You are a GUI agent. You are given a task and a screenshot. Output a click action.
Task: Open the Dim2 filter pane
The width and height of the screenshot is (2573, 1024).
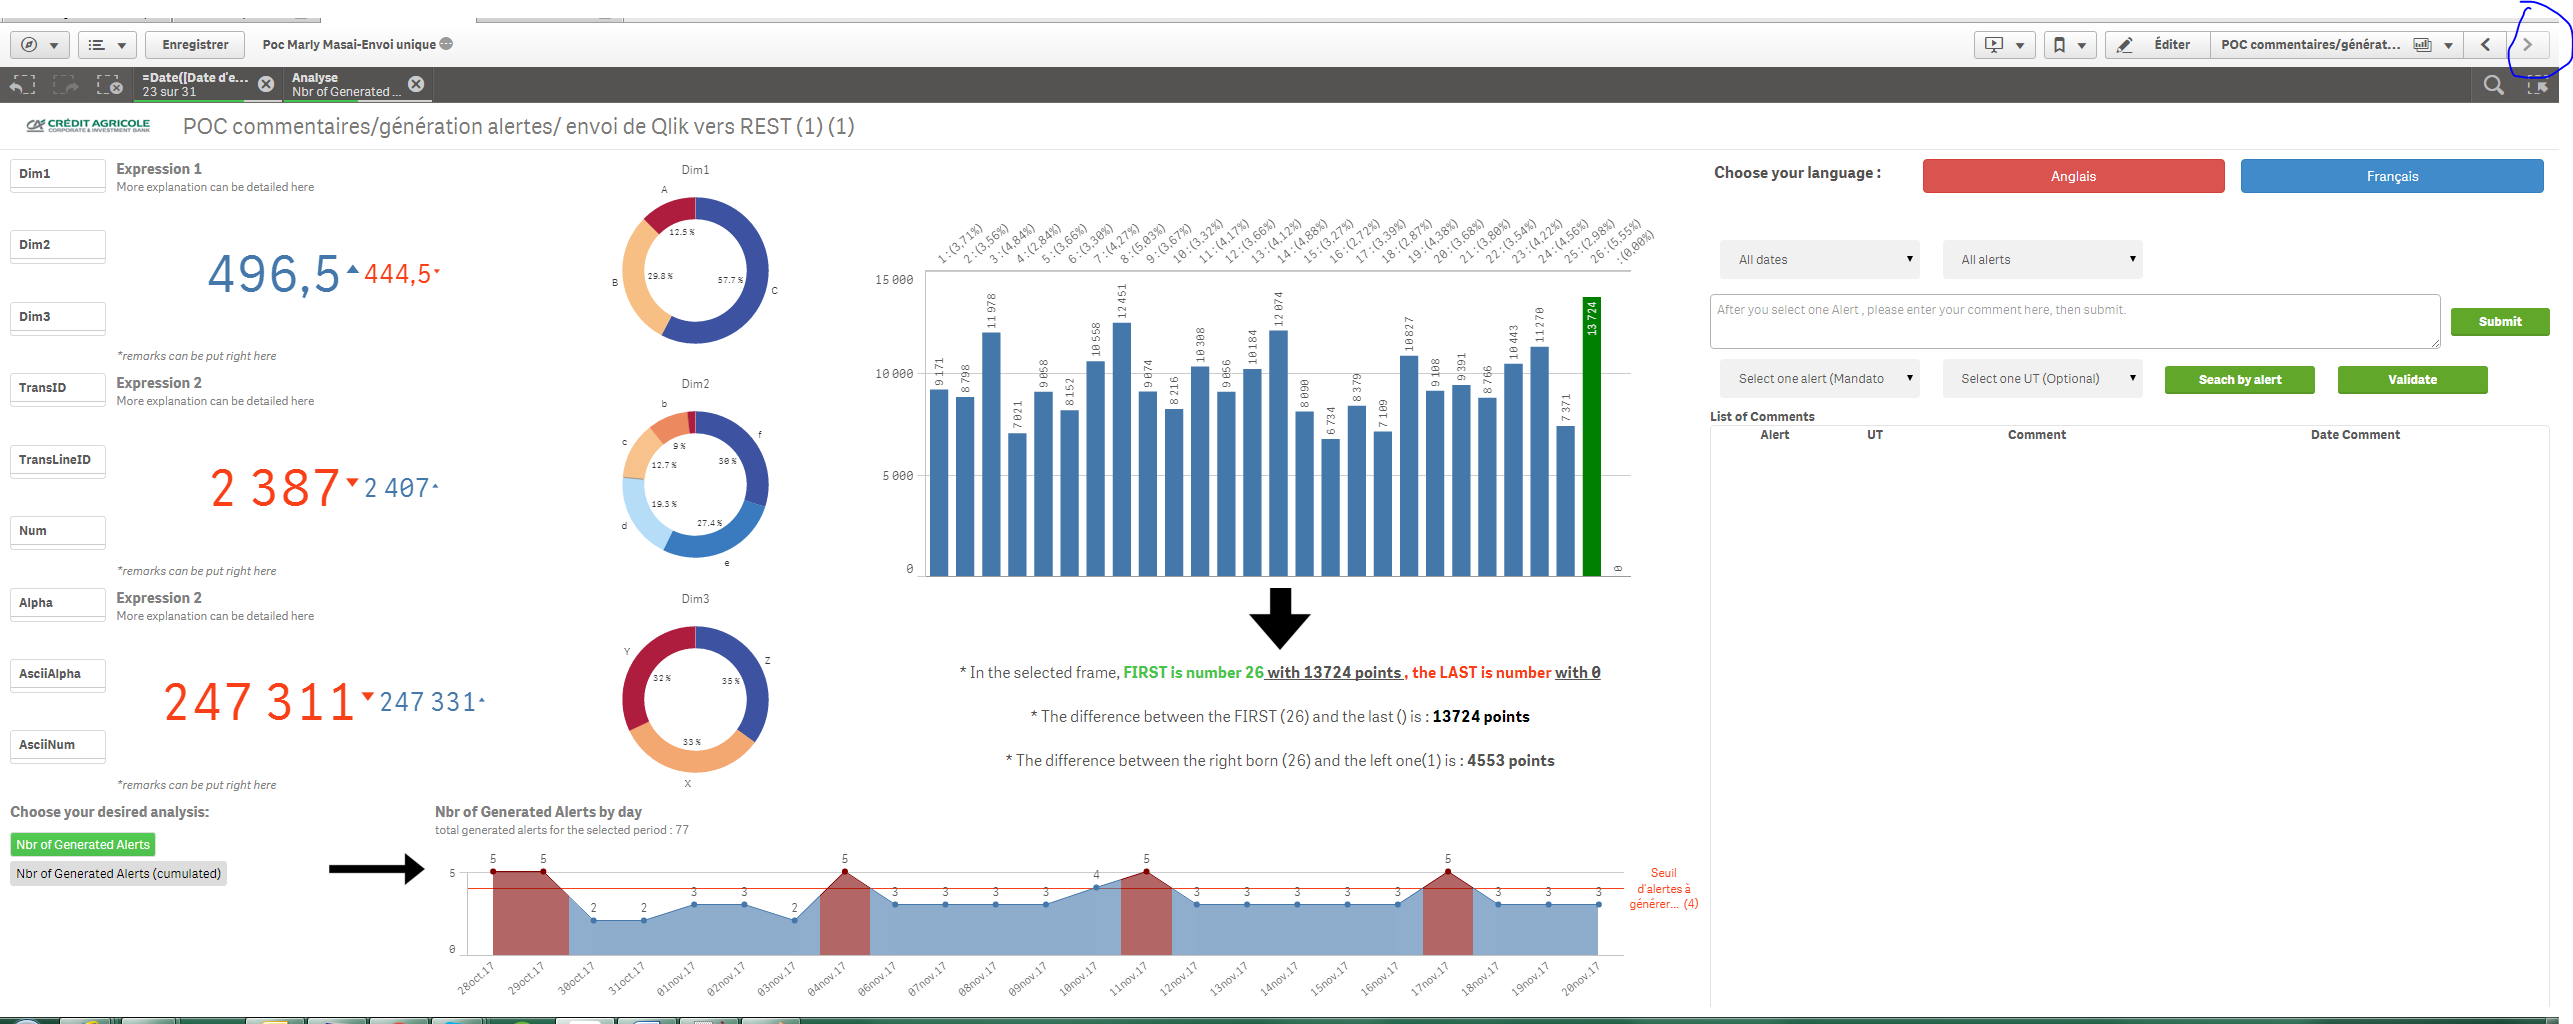point(58,246)
